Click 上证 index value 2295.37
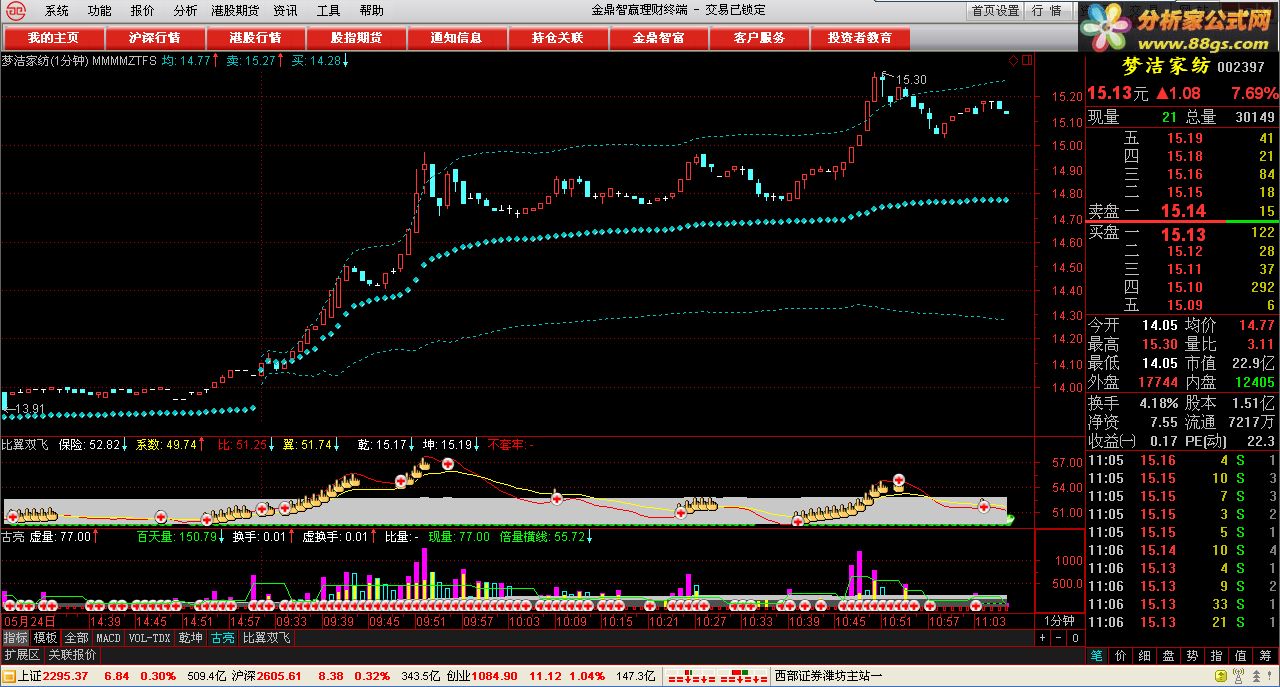1280x687 pixels. pos(67,676)
